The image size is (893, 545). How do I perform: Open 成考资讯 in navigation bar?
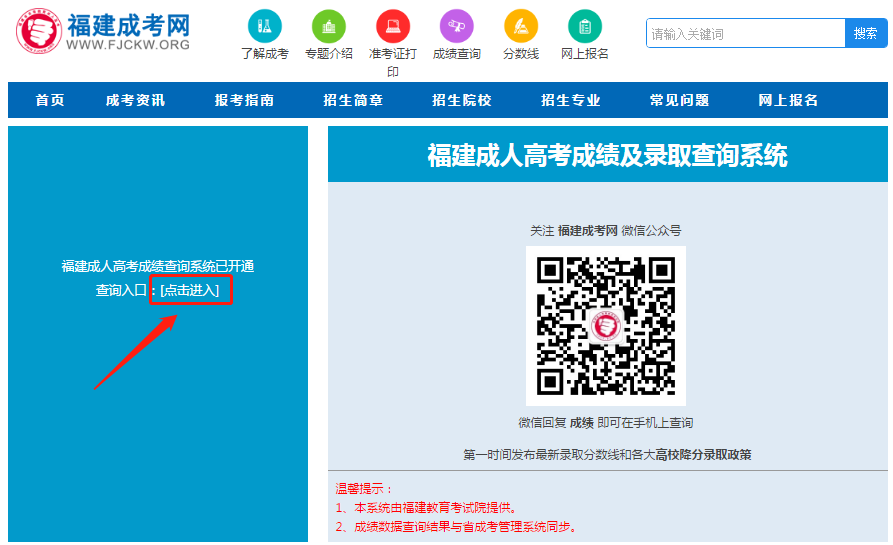coord(136,100)
